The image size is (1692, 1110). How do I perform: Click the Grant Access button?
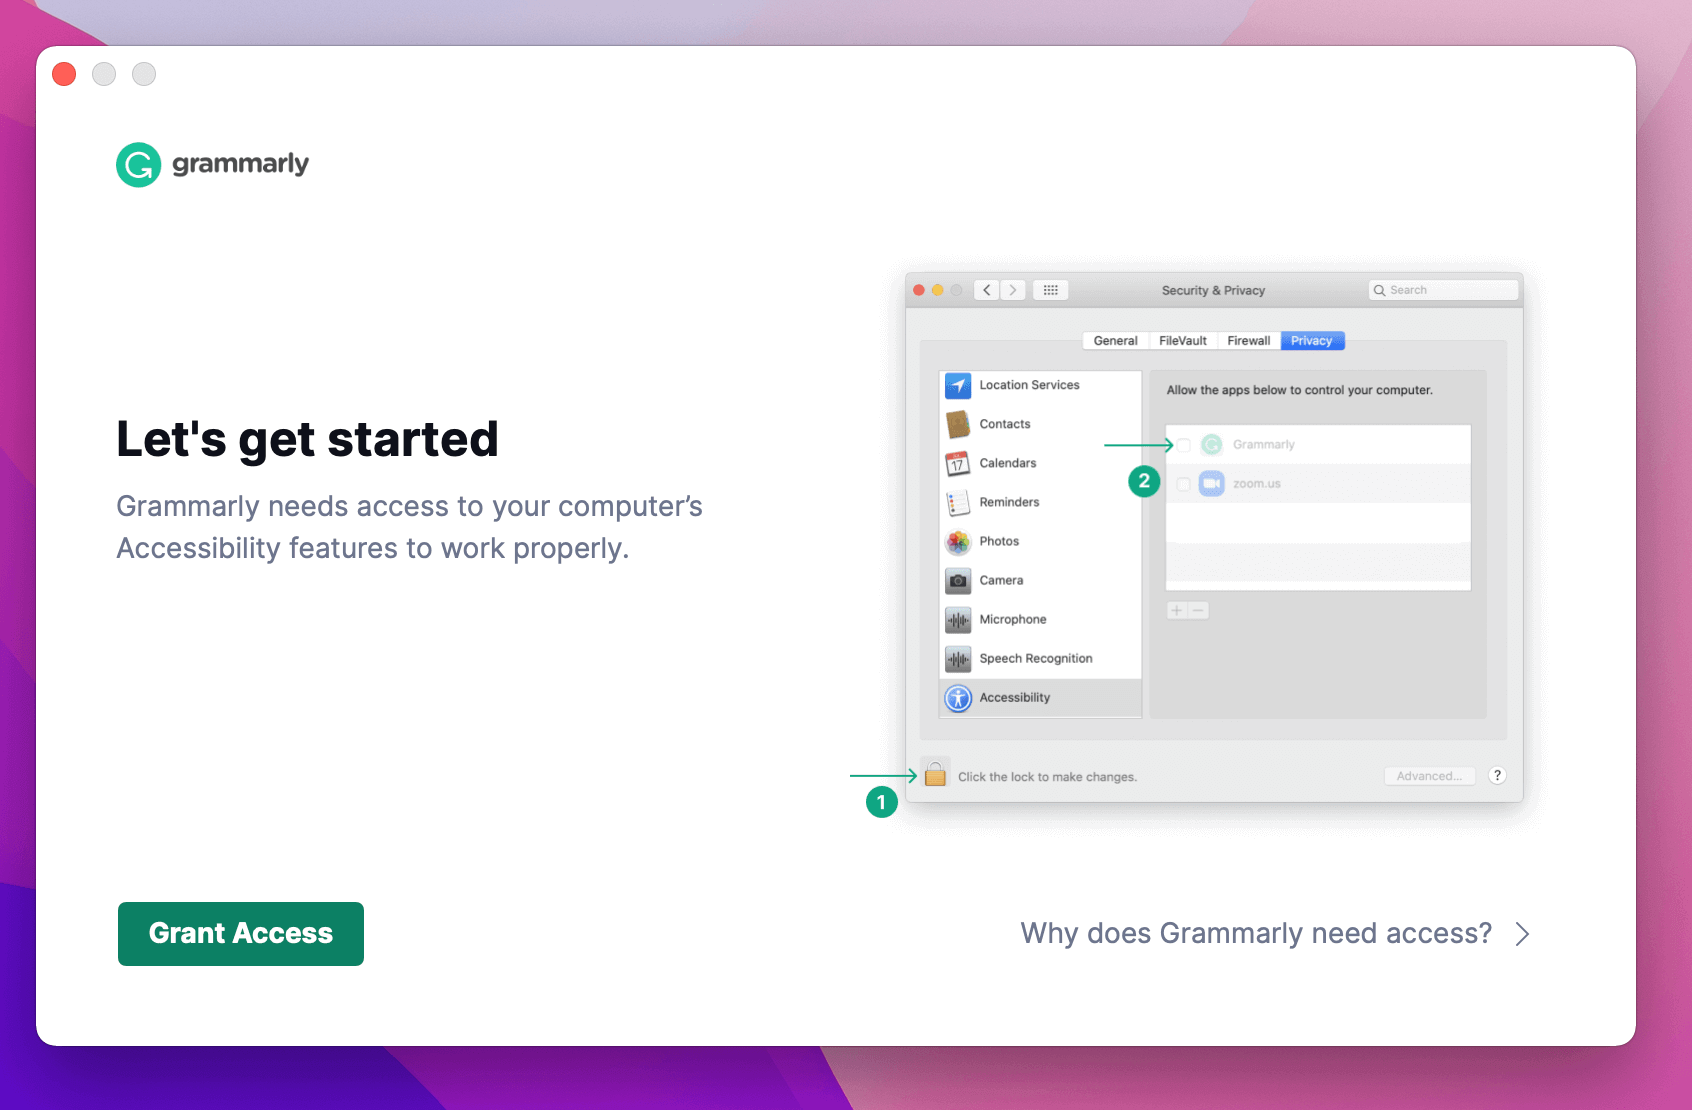241,933
